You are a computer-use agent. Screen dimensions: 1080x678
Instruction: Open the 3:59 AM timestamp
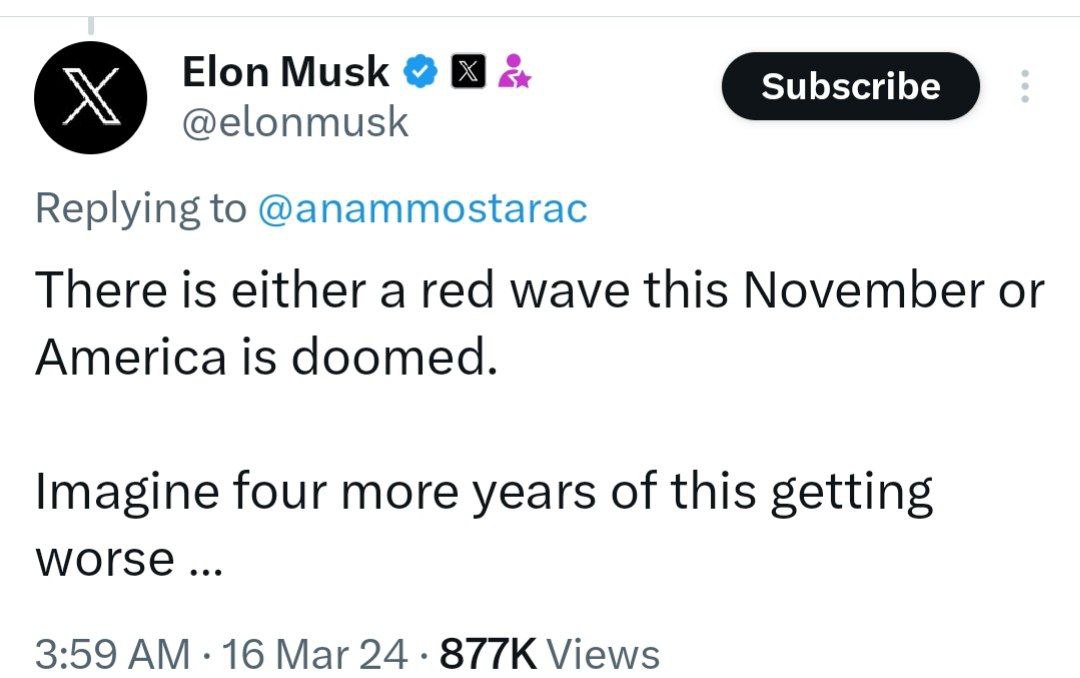click(112, 654)
